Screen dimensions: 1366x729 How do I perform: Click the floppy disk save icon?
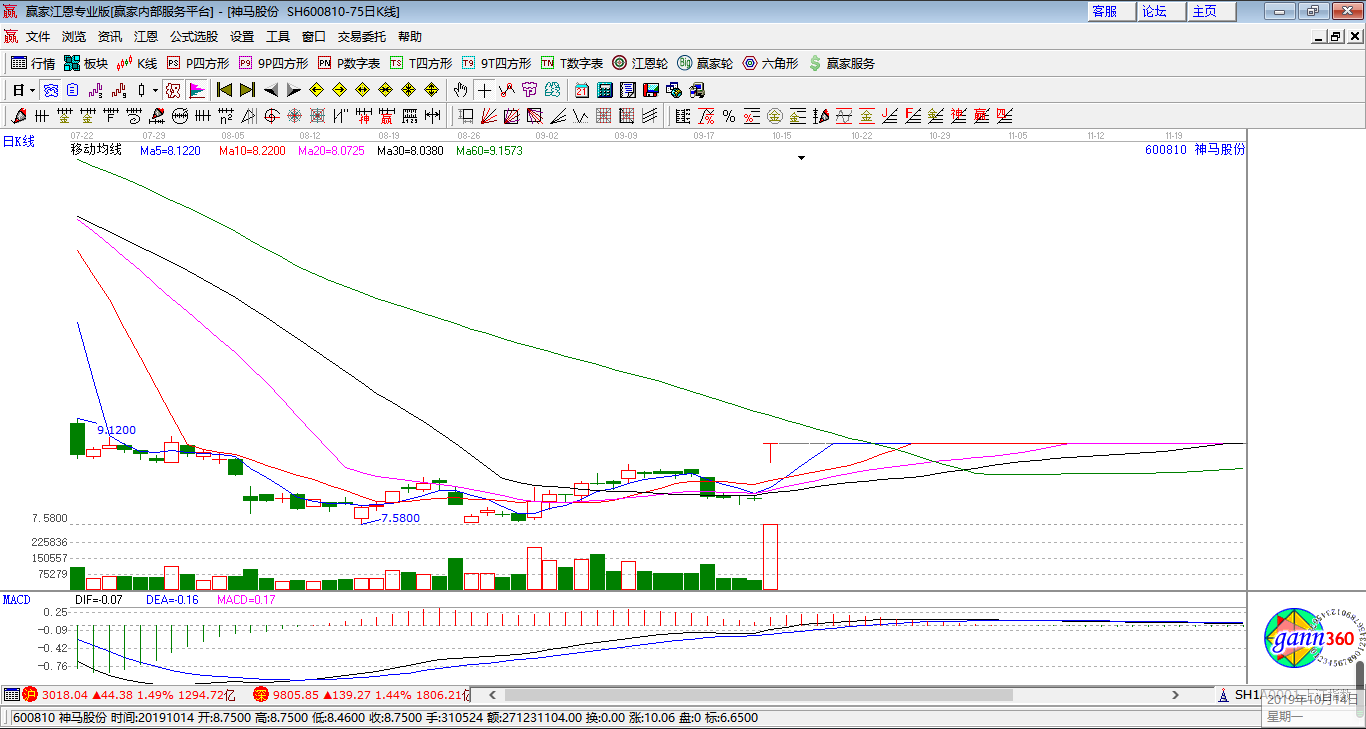(x=651, y=90)
